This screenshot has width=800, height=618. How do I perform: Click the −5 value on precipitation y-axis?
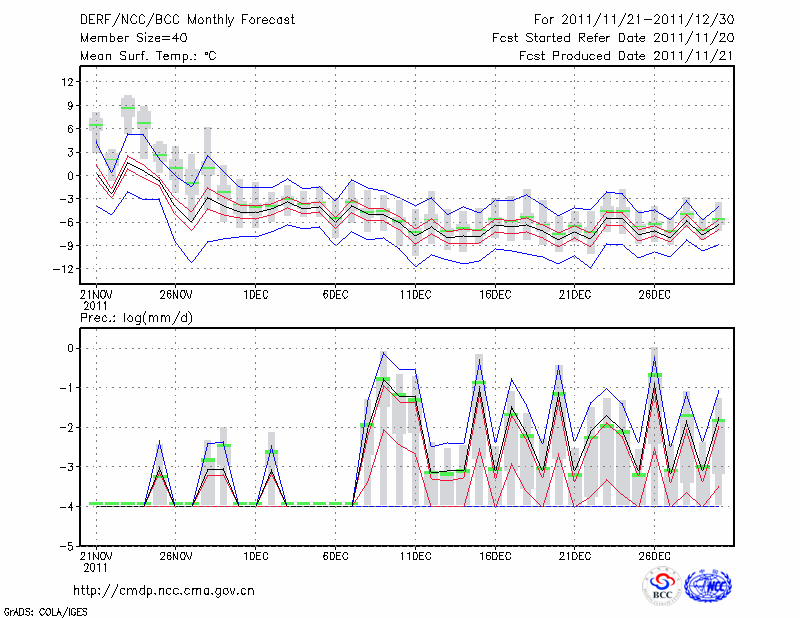(x=66, y=547)
